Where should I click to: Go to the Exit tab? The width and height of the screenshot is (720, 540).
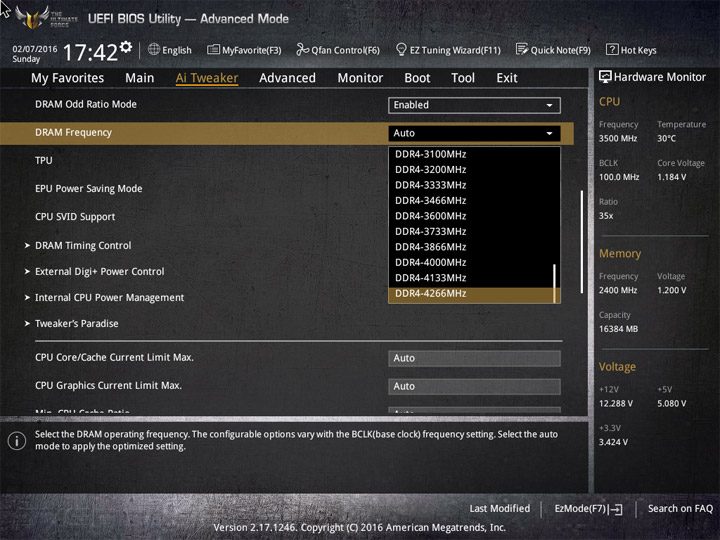(x=506, y=78)
